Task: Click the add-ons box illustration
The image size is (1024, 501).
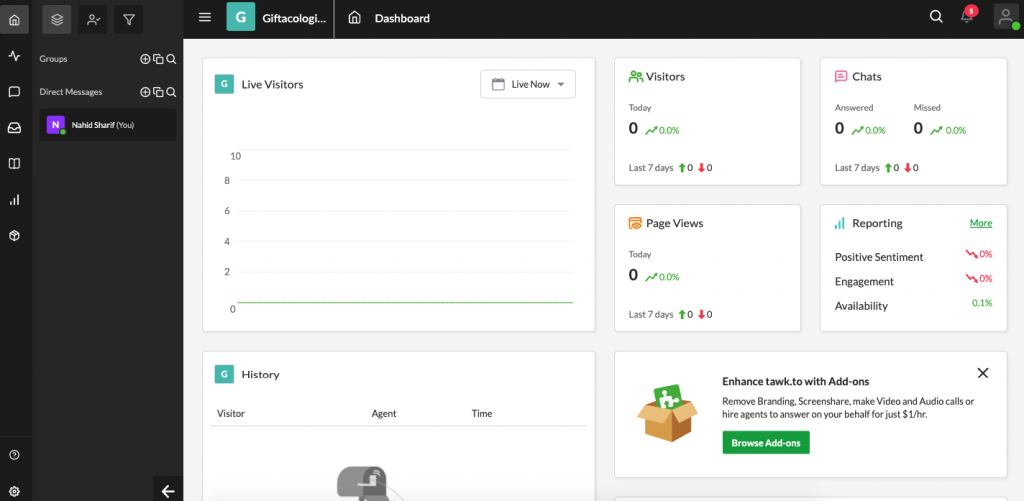Action: point(667,413)
